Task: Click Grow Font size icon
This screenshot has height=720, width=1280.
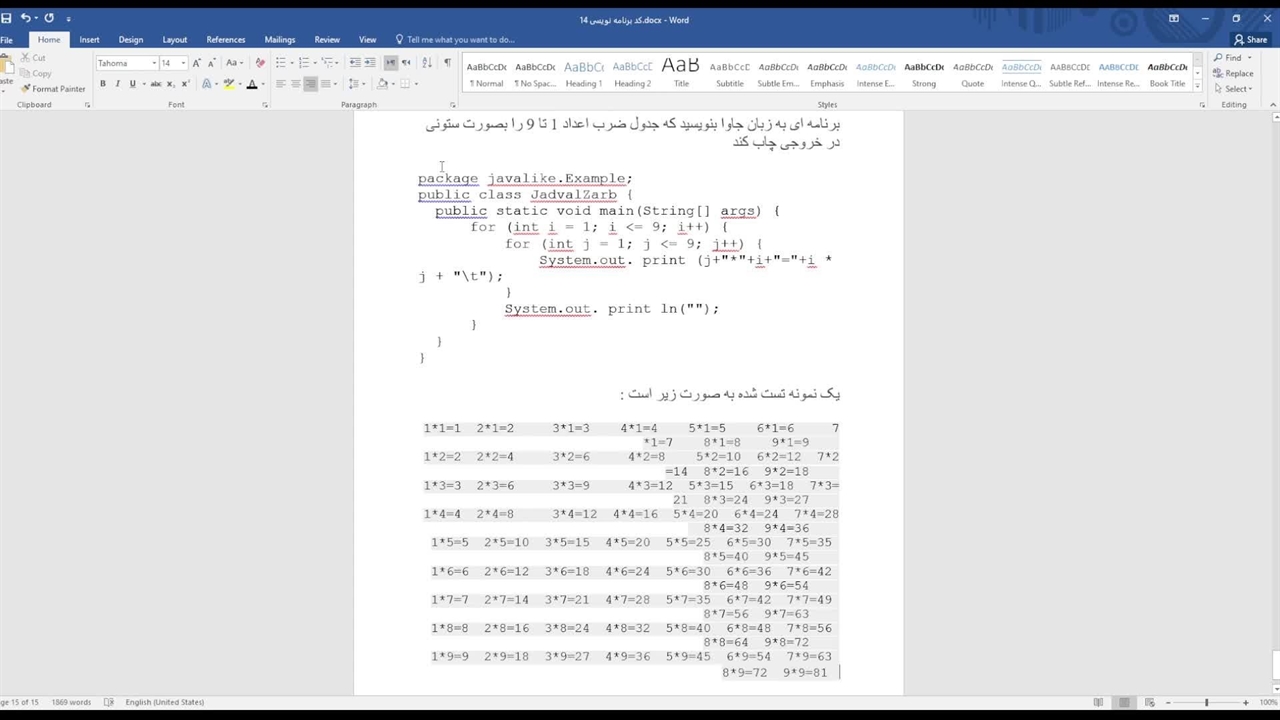Action: (x=196, y=63)
